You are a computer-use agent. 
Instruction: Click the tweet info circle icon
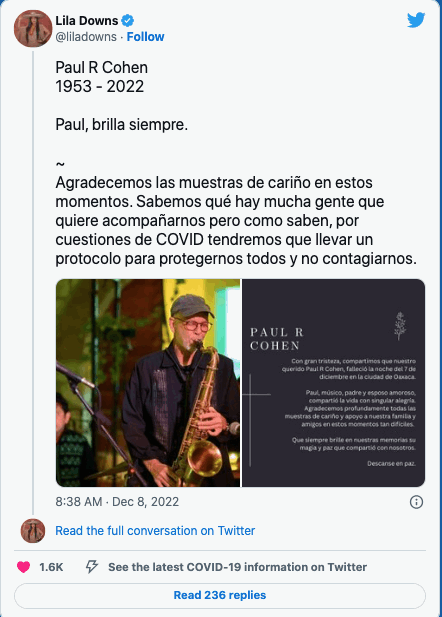[x=416, y=502]
